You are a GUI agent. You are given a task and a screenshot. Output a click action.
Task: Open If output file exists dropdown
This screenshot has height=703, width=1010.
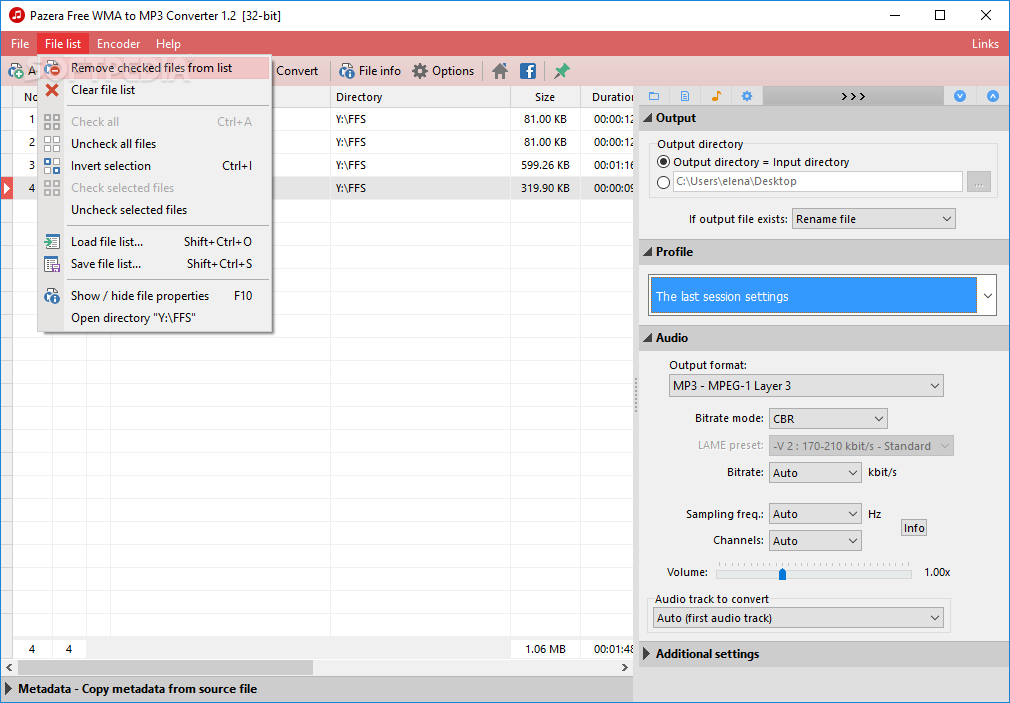pyautogui.click(x=873, y=219)
